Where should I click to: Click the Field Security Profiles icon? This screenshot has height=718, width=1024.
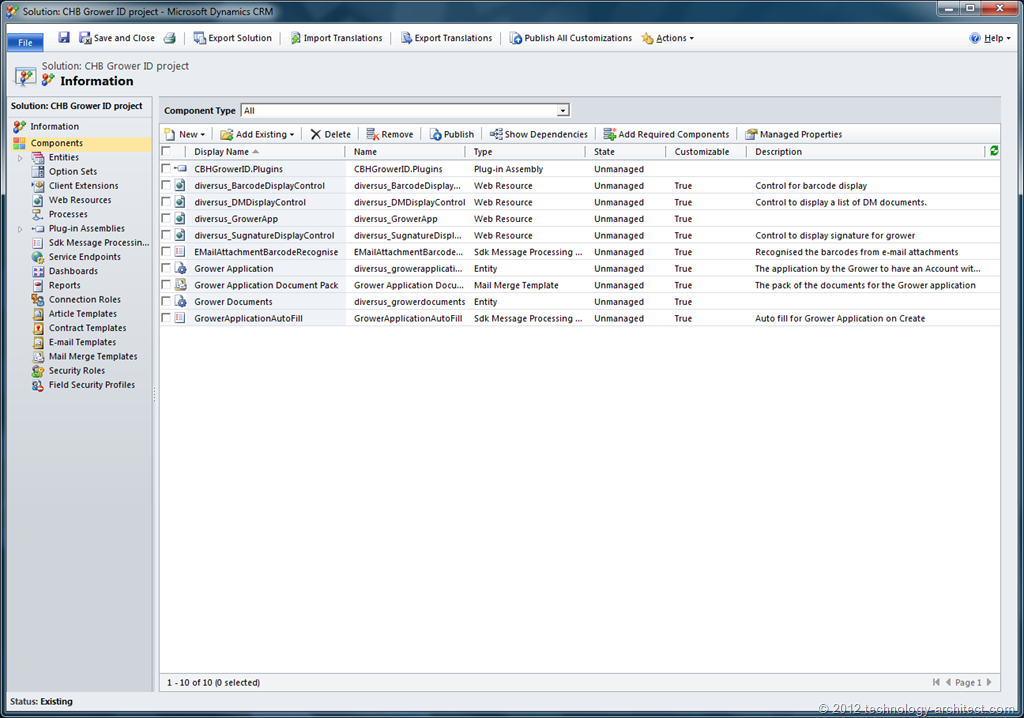[38, 385]
